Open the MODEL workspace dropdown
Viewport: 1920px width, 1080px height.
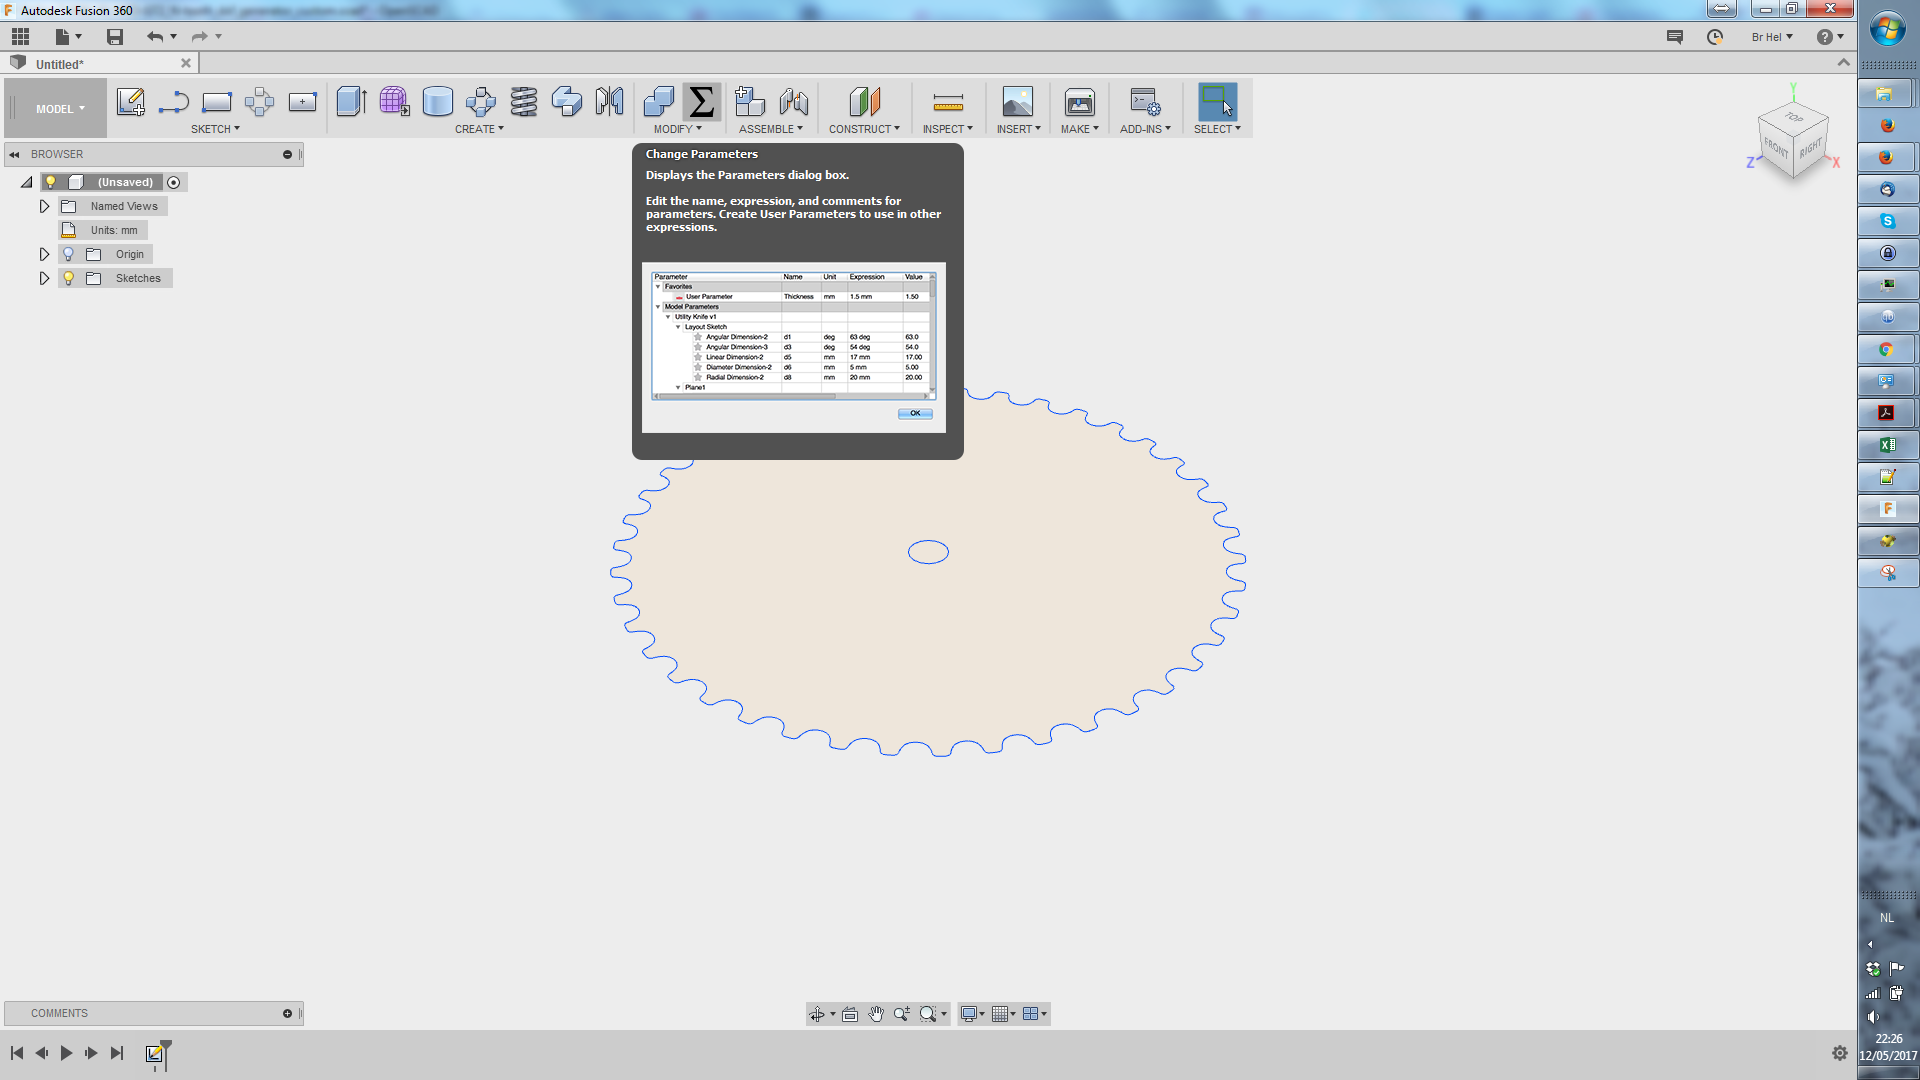coord(60,109)
